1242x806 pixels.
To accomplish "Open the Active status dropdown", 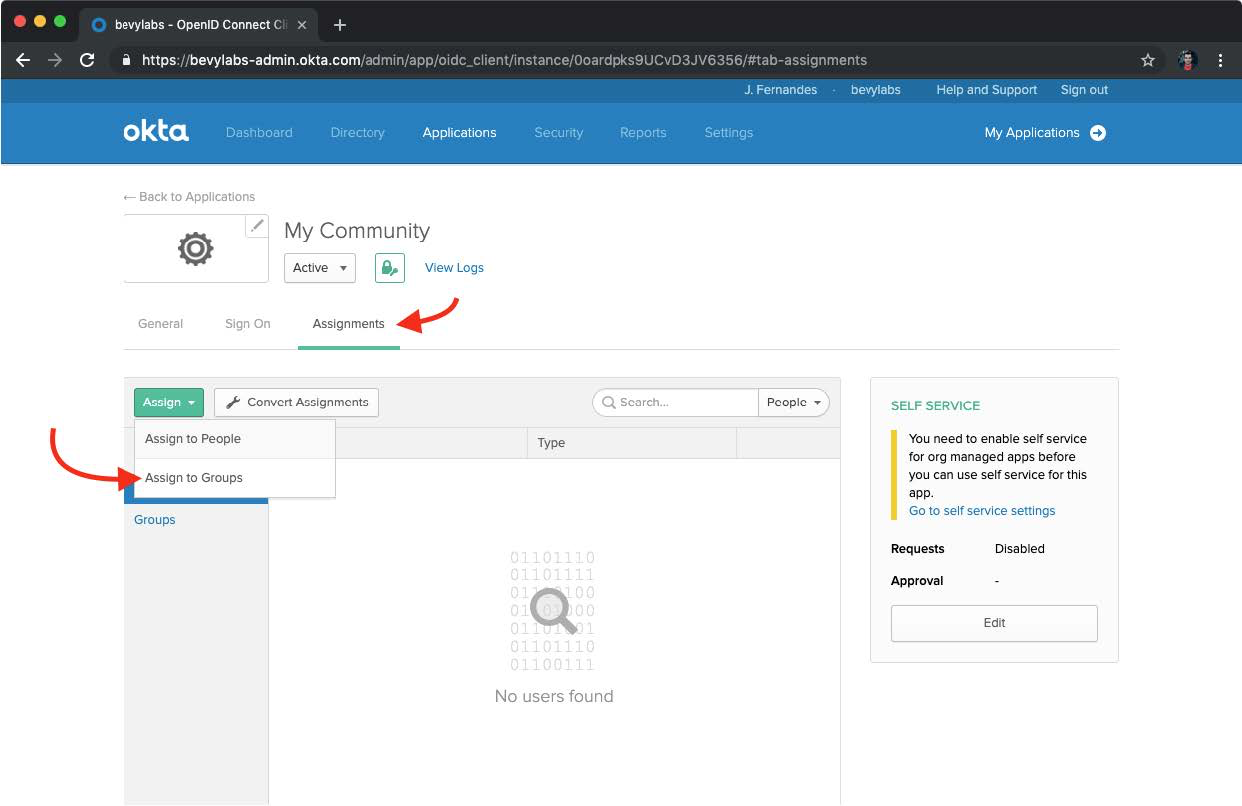I will point(320,268).
